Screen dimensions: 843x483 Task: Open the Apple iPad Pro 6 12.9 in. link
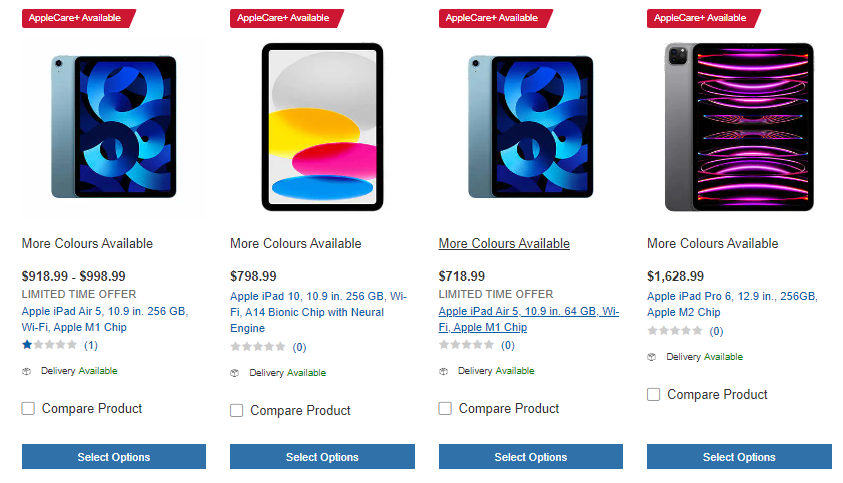pyautogui.click(x=731, y=304)
